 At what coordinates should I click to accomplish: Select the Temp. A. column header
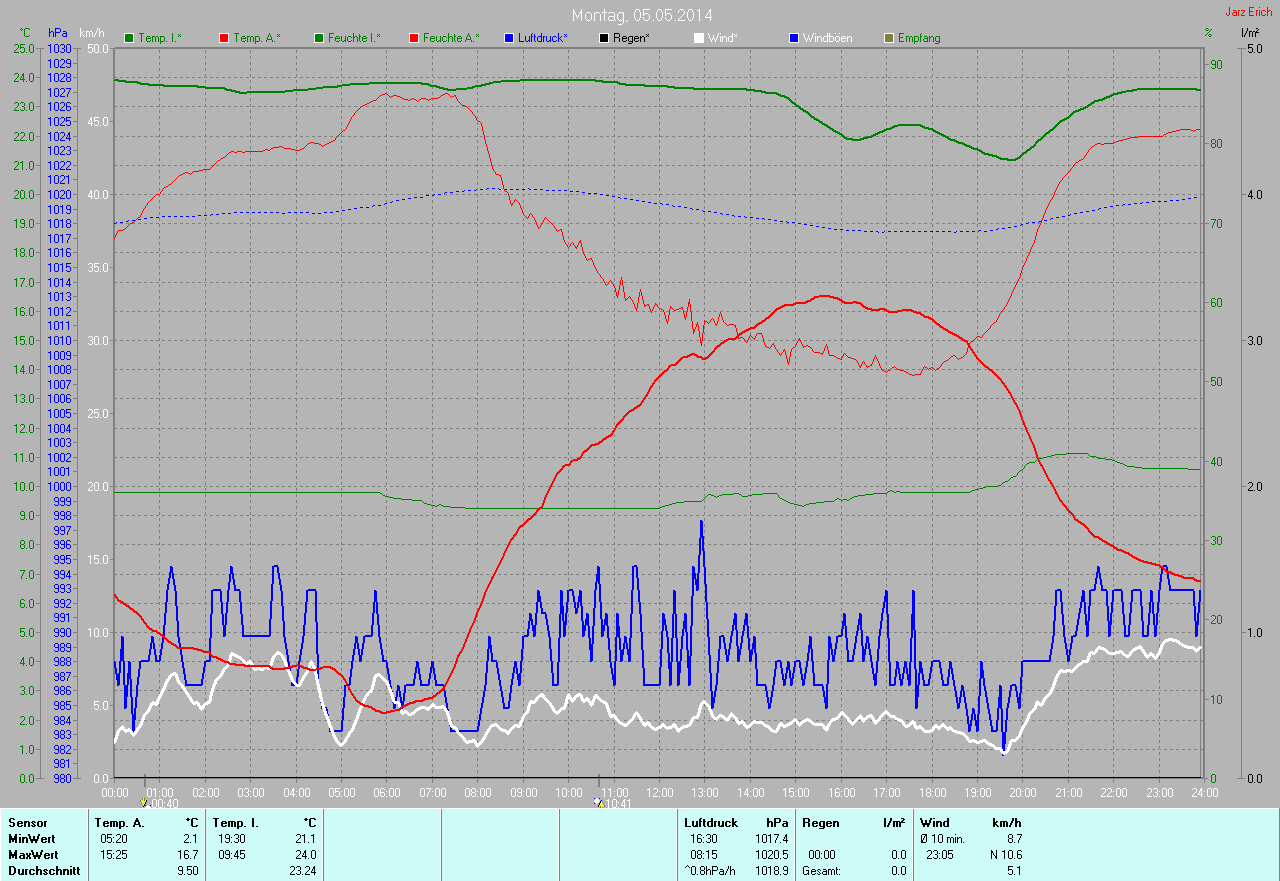tap(119, 823)
